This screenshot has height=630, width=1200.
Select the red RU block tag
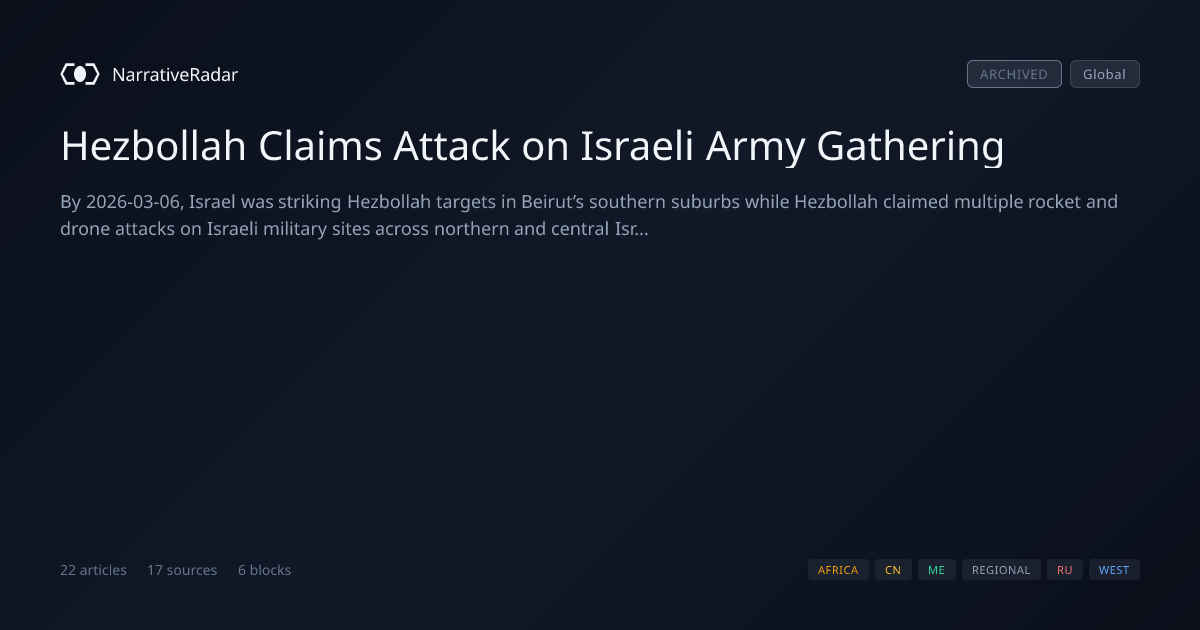pos(1065,570)
